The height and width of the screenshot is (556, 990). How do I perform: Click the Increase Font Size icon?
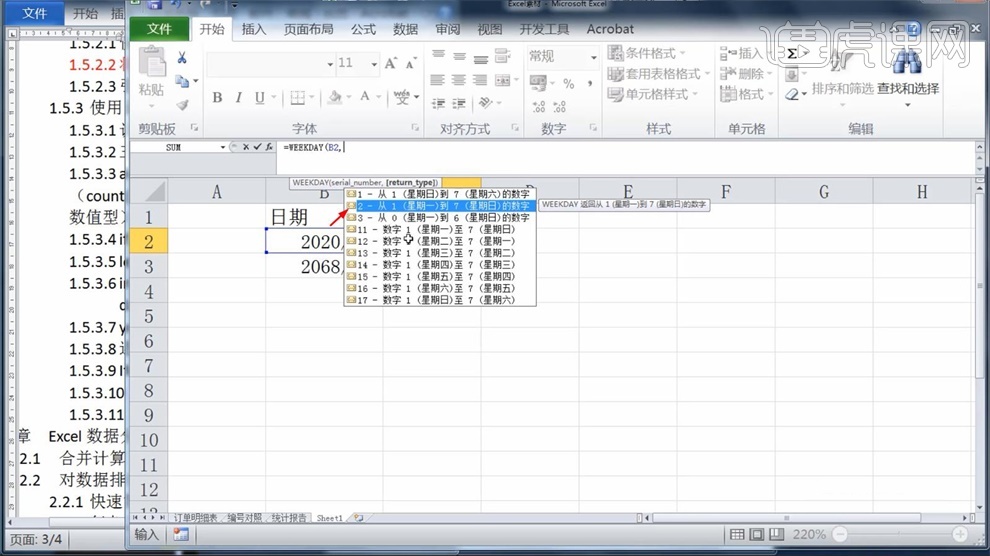coord(391,63)
